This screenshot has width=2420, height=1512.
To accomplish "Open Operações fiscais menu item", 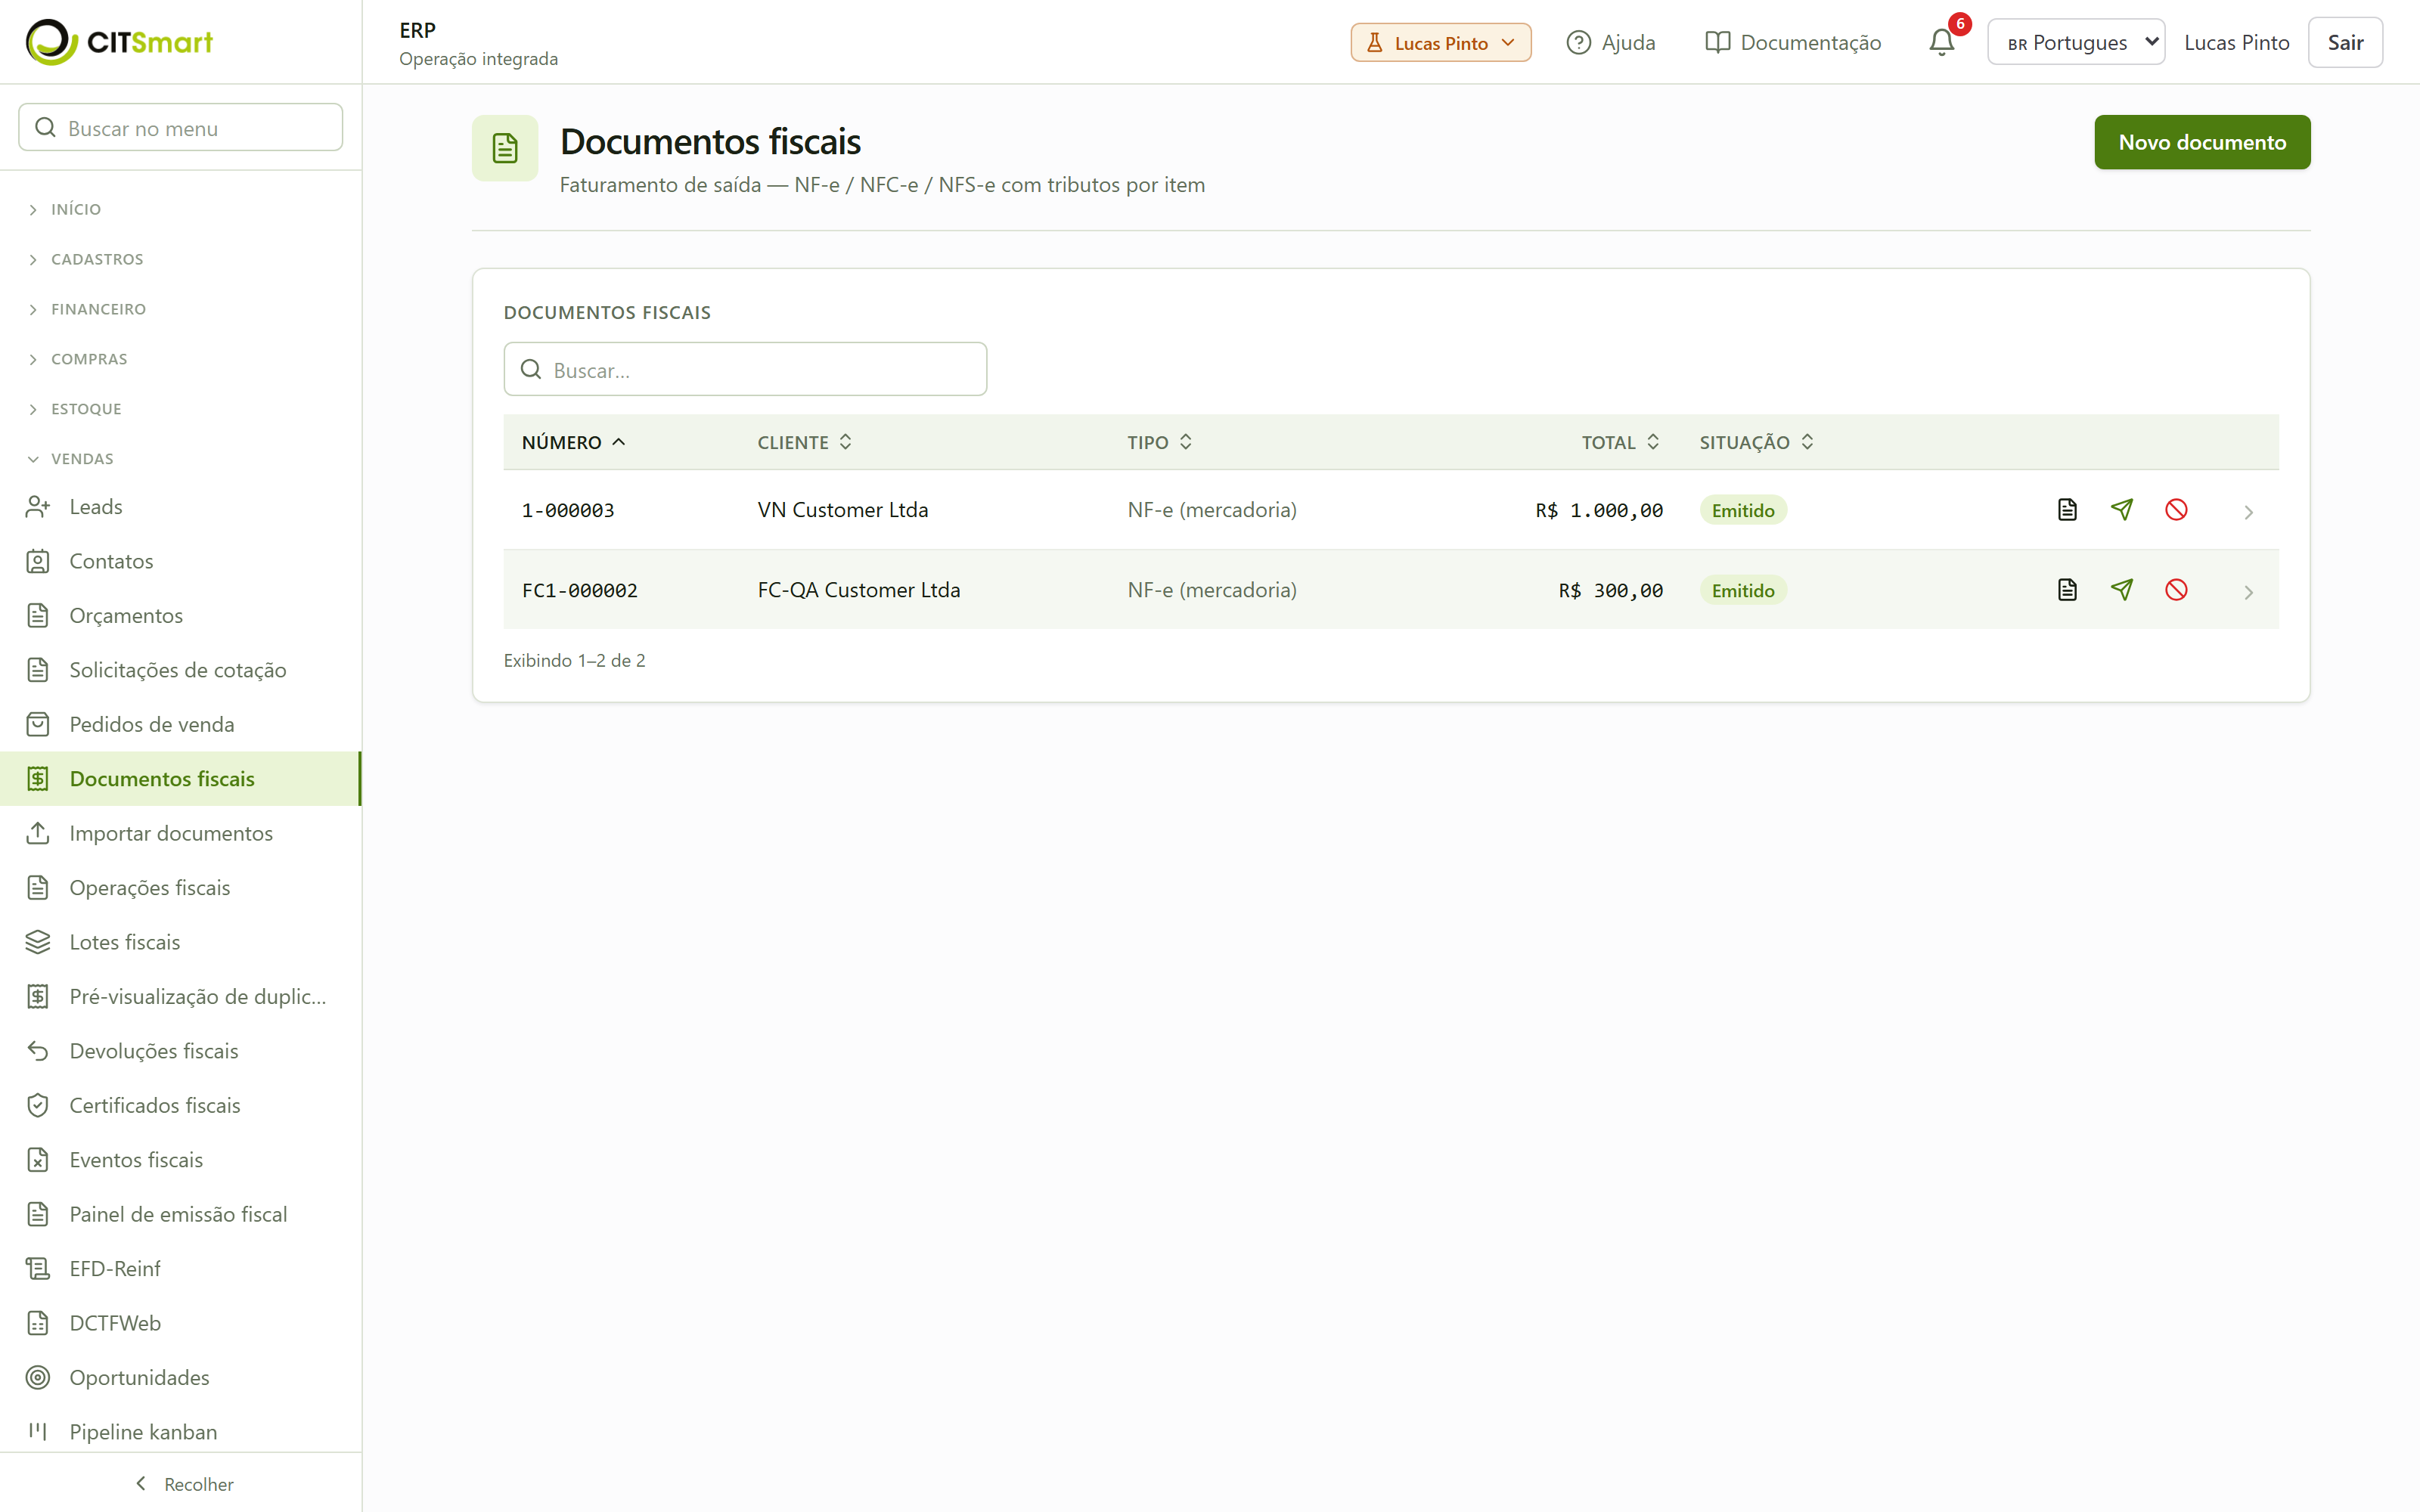I will (180, 888).
